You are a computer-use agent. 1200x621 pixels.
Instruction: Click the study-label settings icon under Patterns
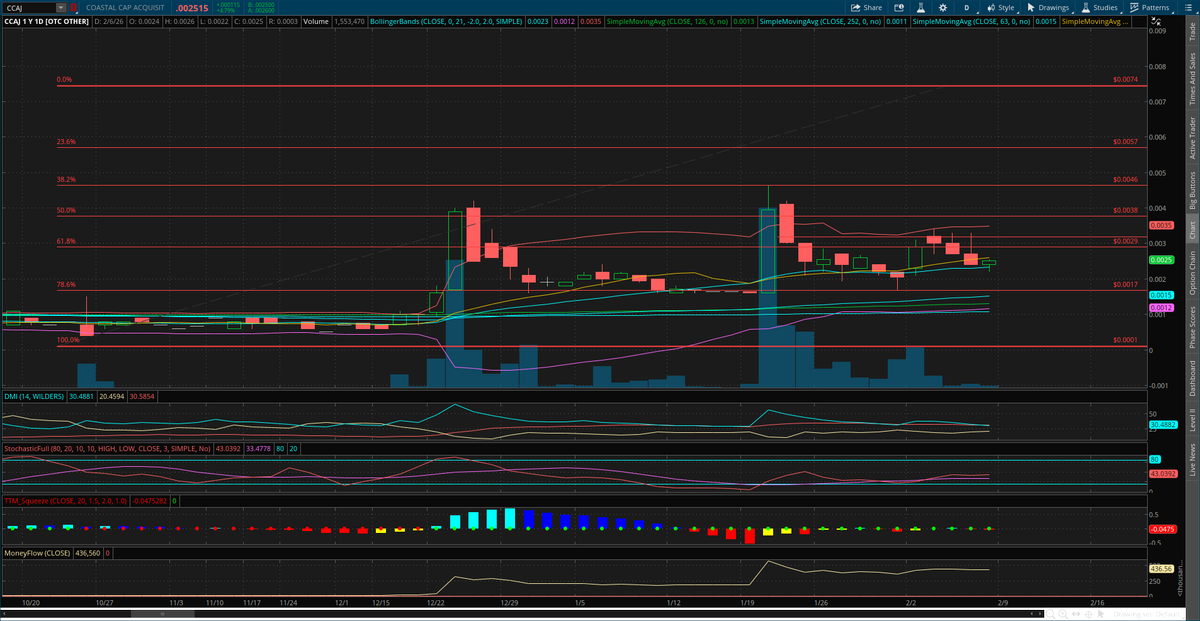coord(1156,21)
